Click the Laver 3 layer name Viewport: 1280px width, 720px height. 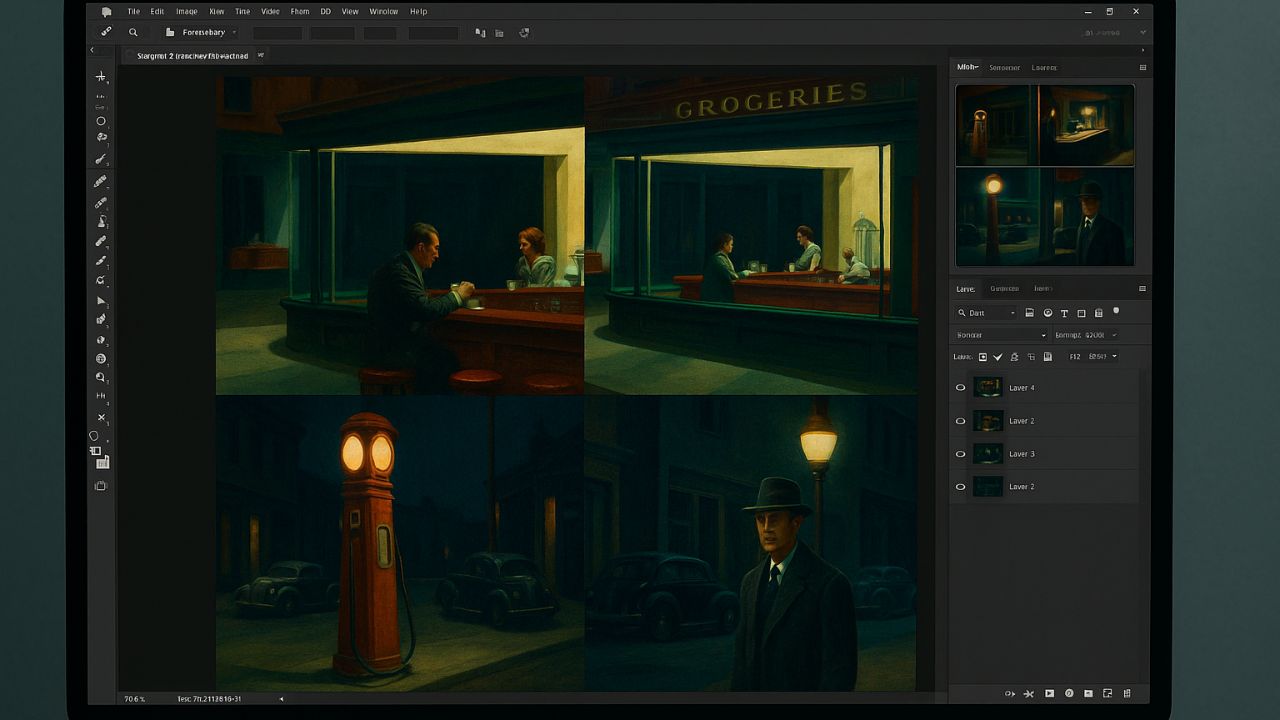point(1022,454)
